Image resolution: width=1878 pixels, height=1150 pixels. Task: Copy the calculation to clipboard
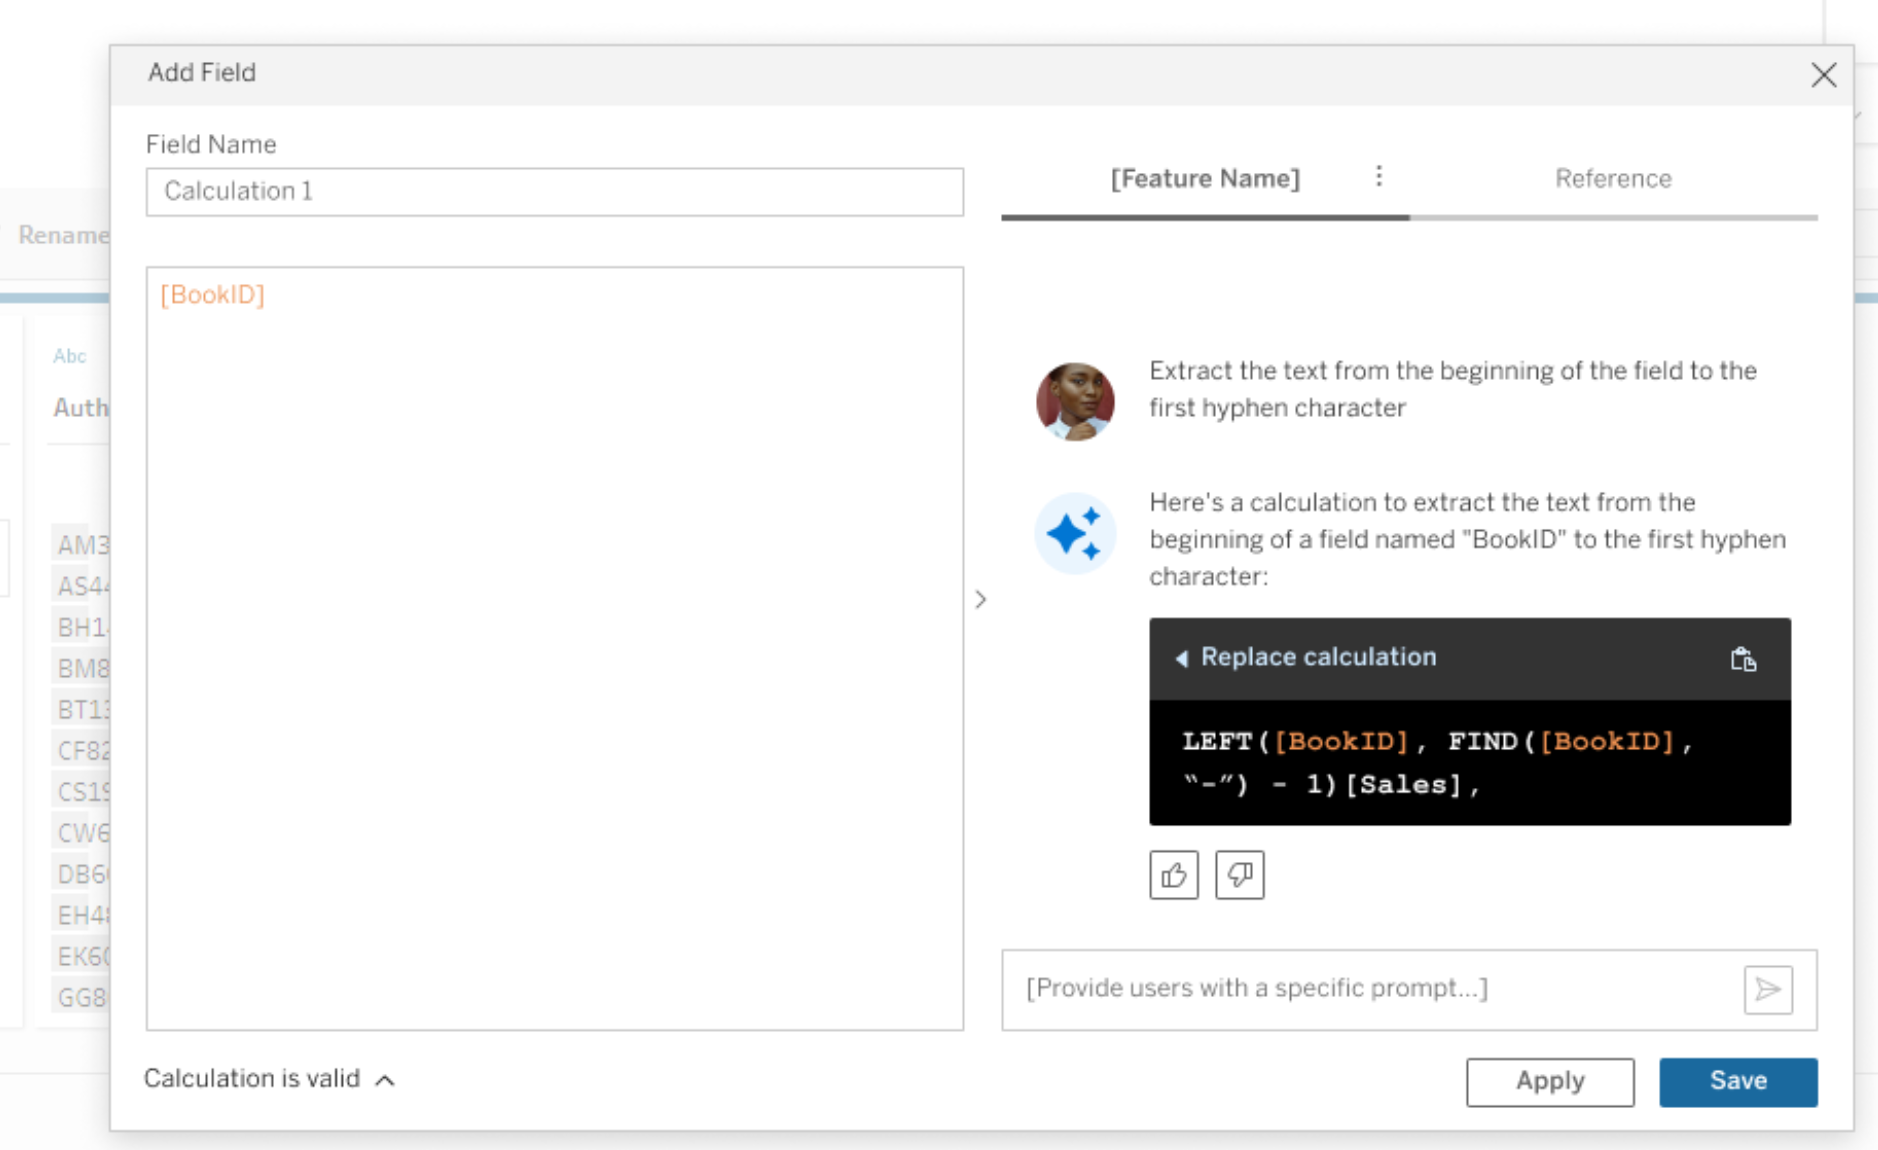click(x=1742, y=659)
